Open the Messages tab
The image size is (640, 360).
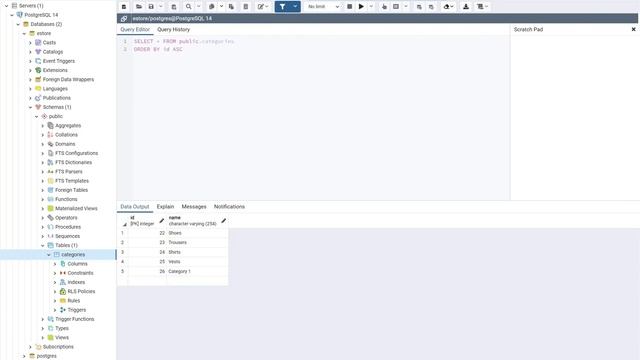coord(194,207)
